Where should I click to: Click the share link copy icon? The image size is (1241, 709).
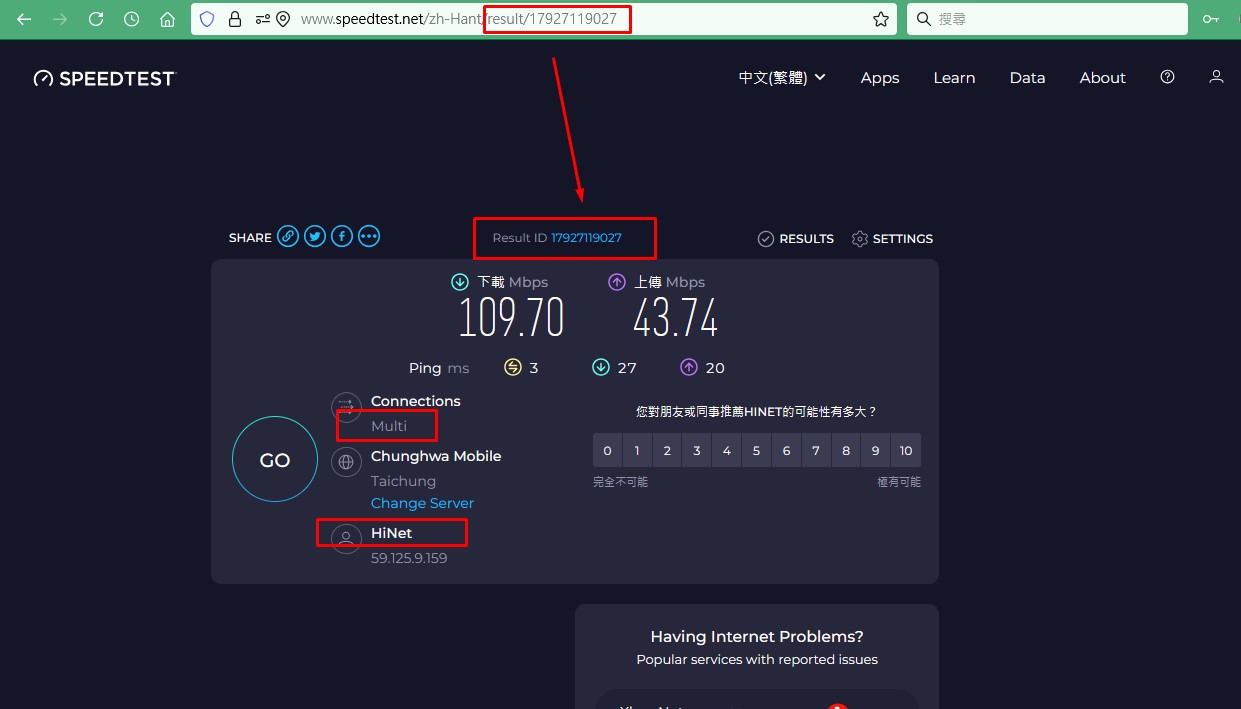click(288, 237)
